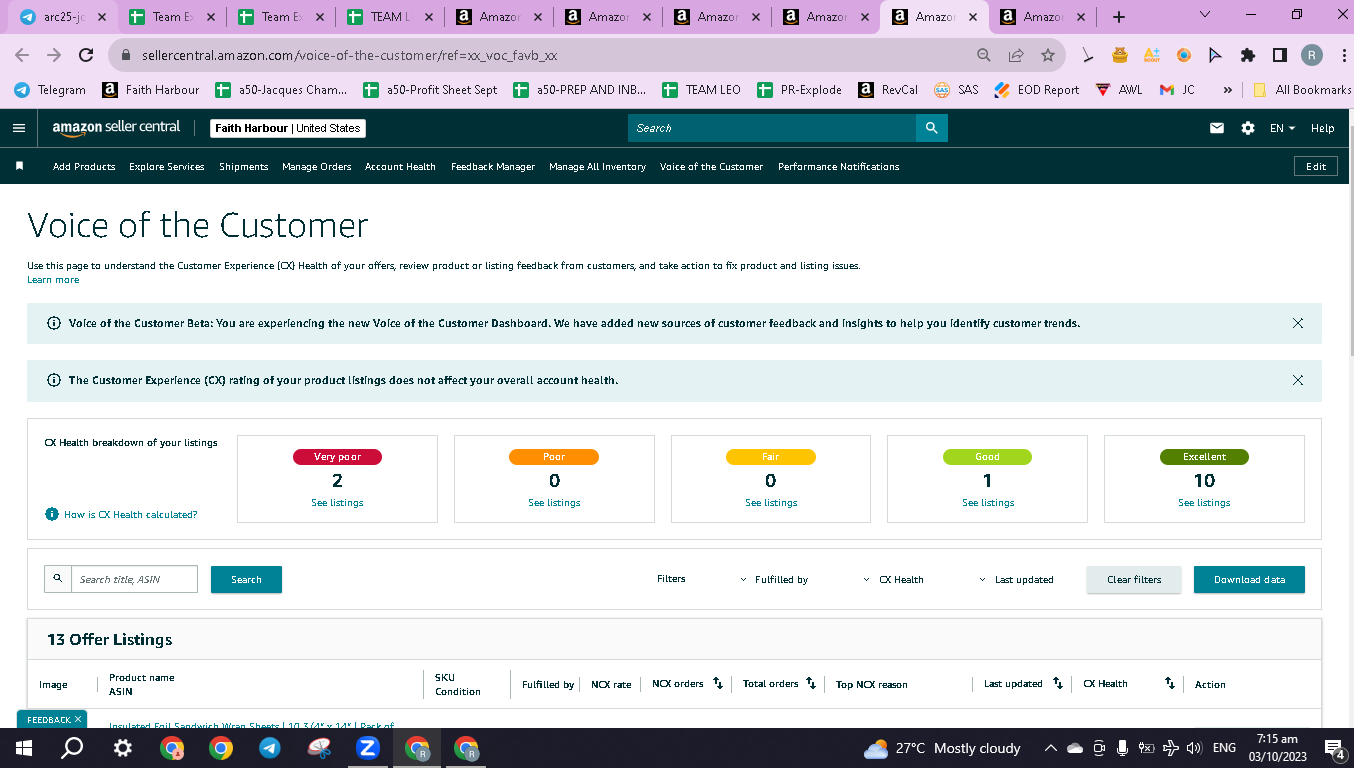The height and width of the screenshot is (768, 1354).
Task: Open Telegram from the Windows taskbar
Action: coord(269,748)
